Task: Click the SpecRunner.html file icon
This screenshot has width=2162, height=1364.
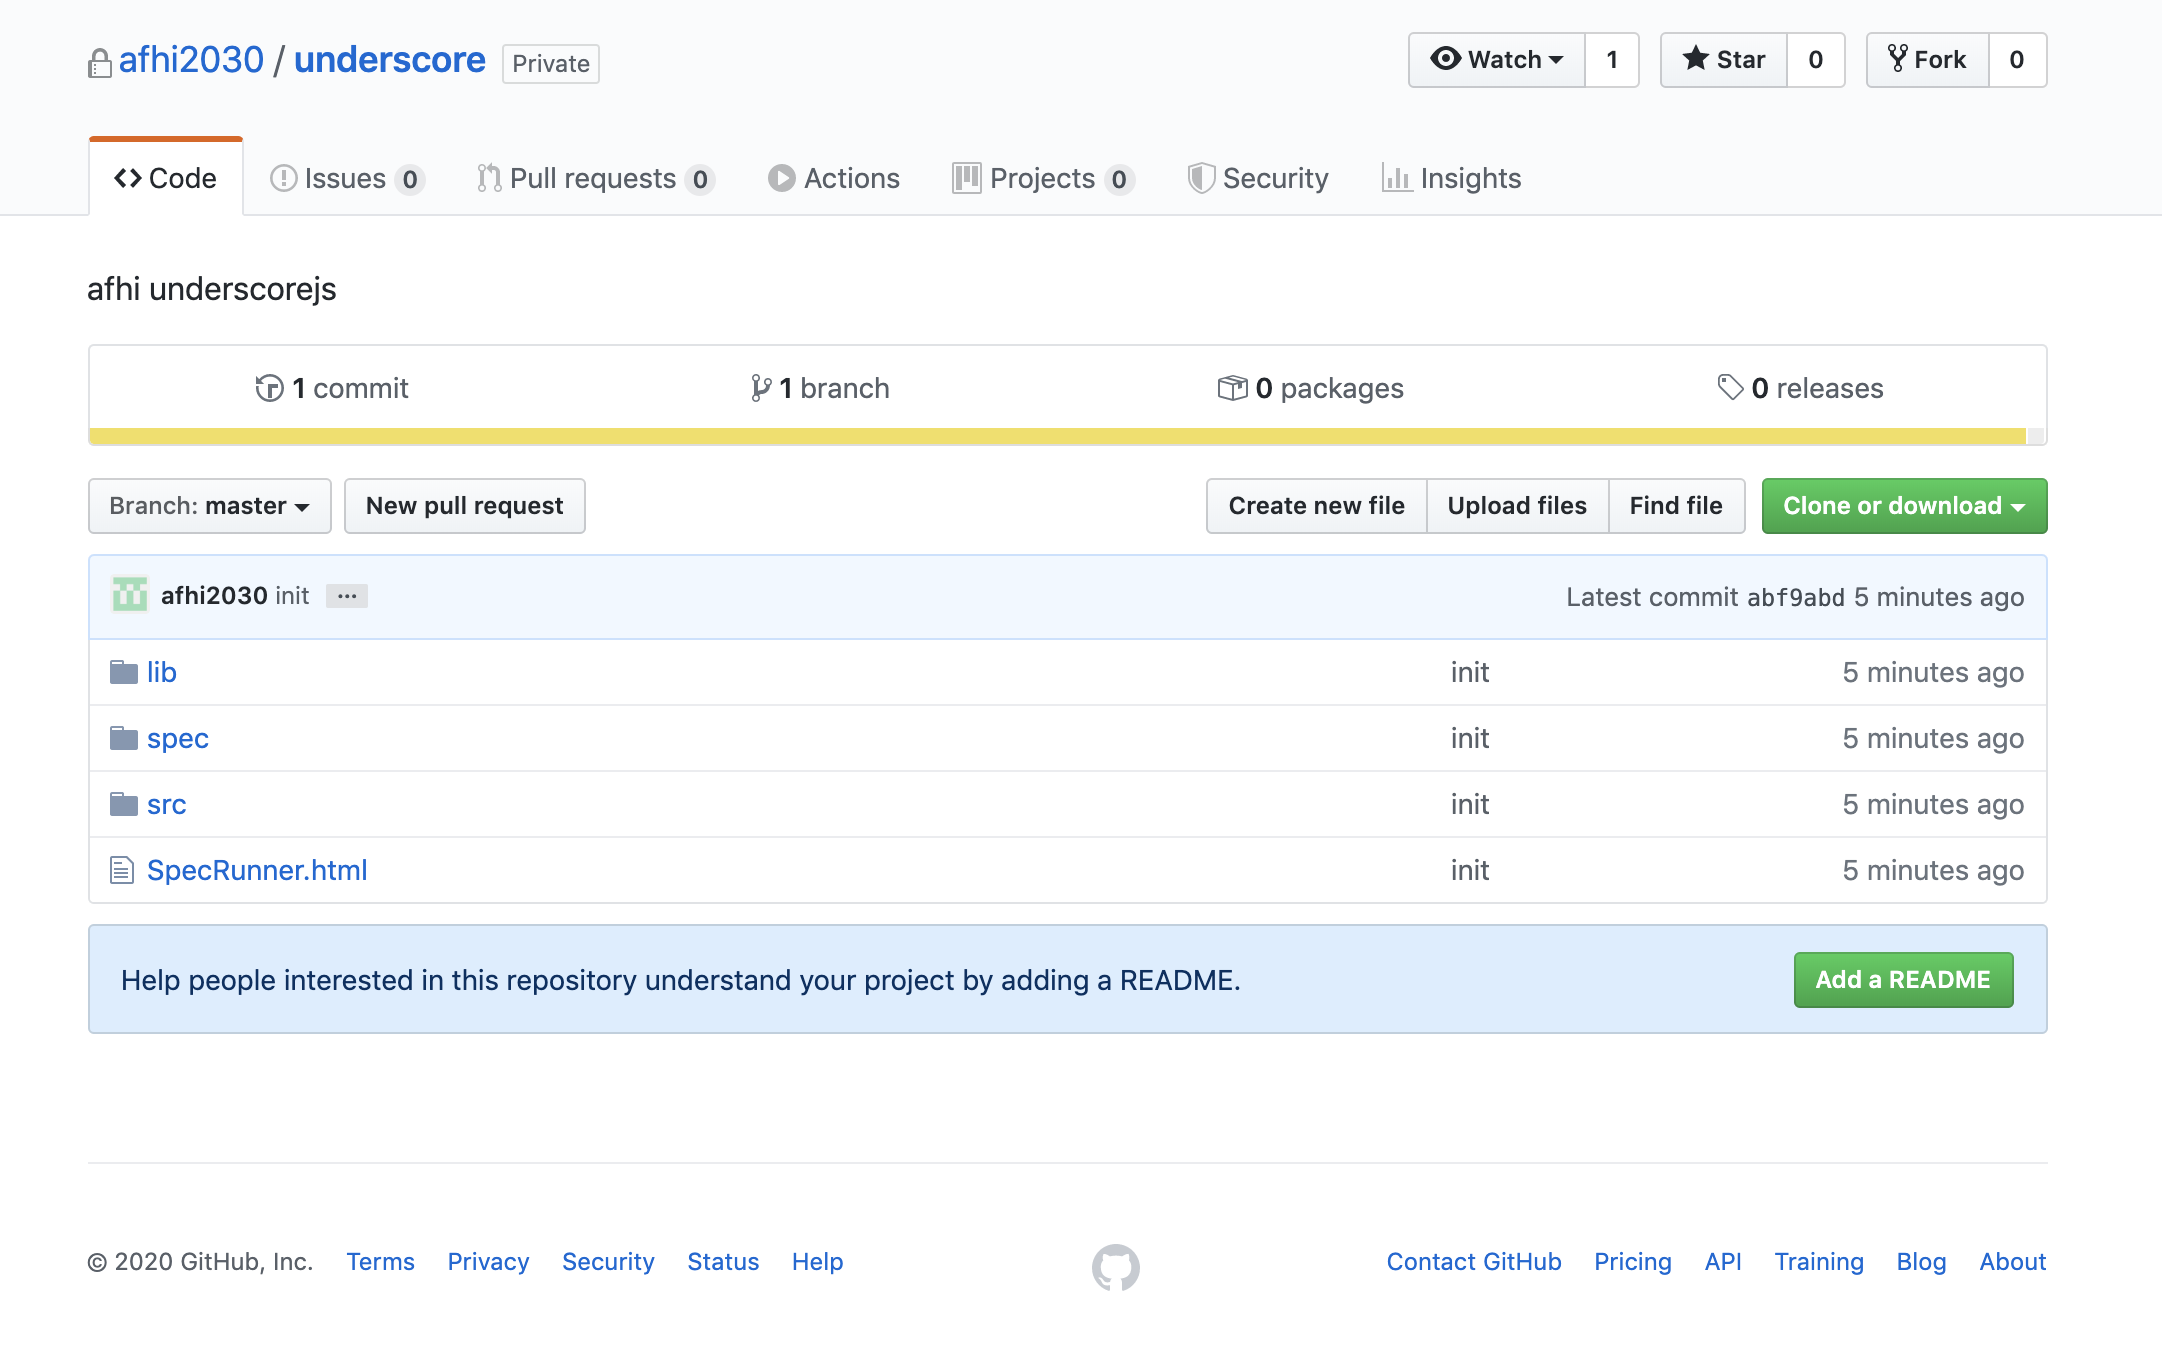Action: point(122,870)
